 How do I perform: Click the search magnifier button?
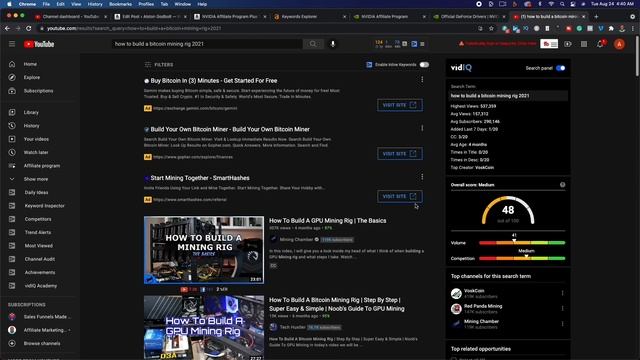[x=313, y=44]
